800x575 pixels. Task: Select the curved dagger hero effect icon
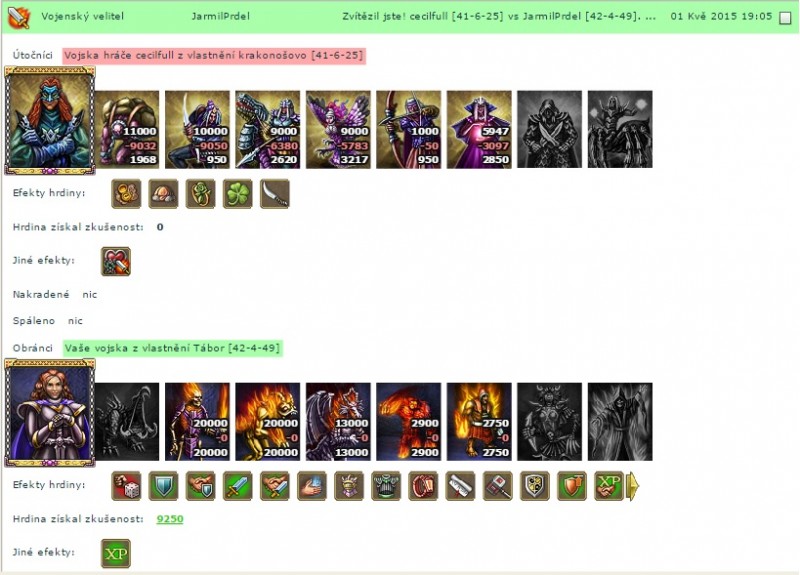[274, 194]
